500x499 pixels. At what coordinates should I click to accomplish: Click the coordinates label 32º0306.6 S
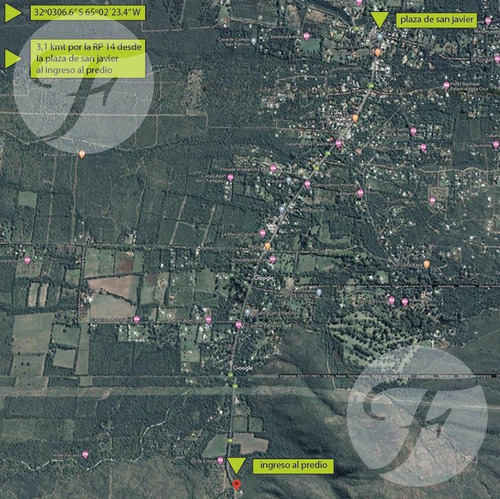88,13
